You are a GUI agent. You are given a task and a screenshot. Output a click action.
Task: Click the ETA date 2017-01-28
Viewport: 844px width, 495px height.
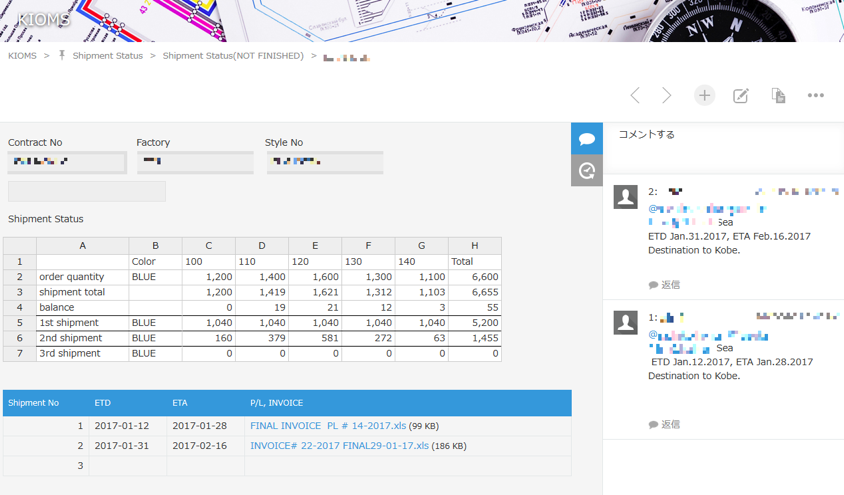tap(200, 426)
